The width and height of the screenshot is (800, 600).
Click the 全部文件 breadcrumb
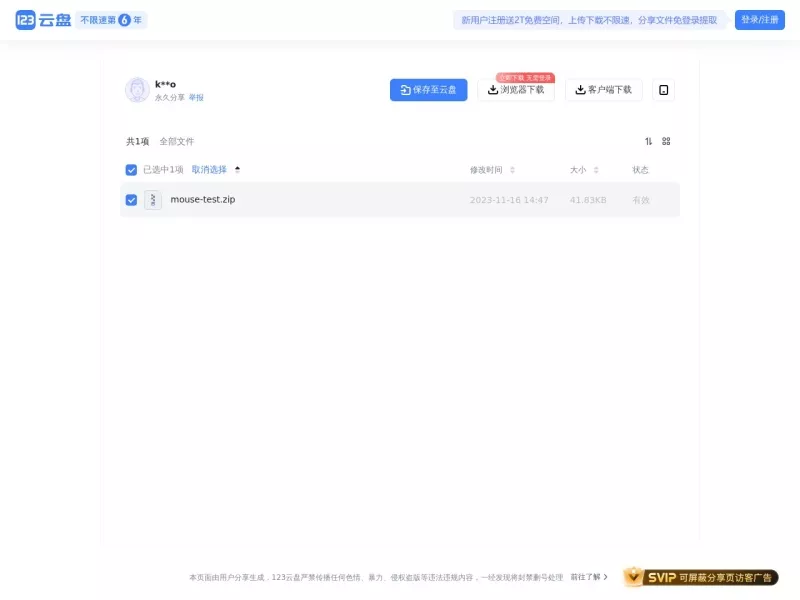177,141
